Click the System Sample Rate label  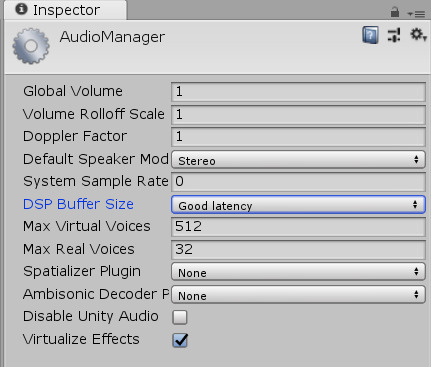click(x=96, y=181)
